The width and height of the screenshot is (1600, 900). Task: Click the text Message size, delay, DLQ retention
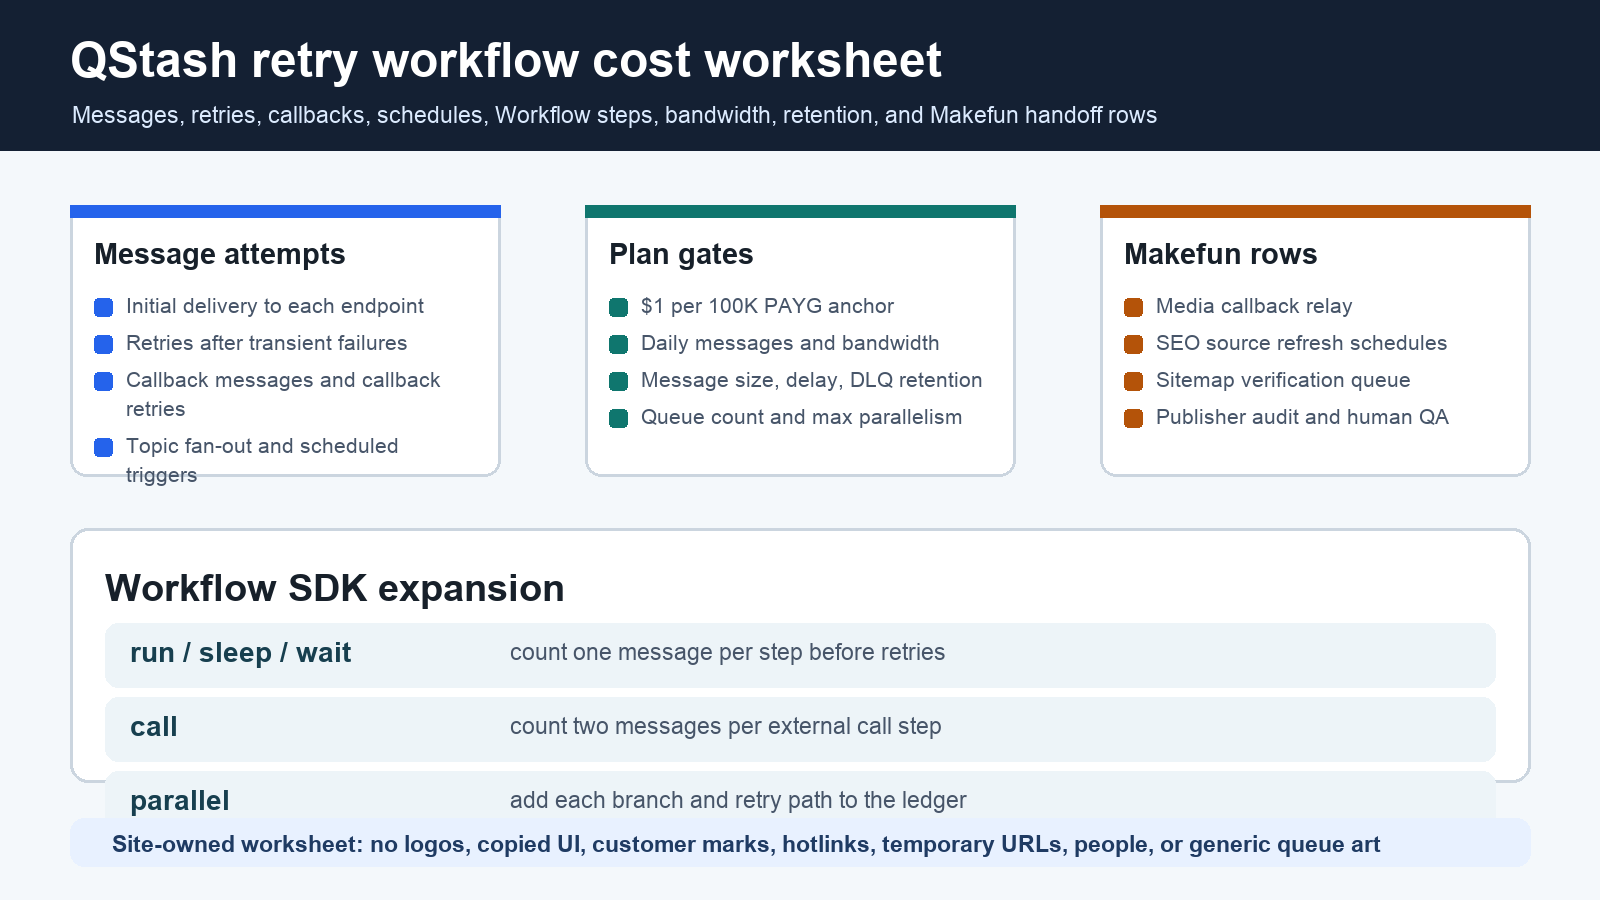(x=811, y=380)
